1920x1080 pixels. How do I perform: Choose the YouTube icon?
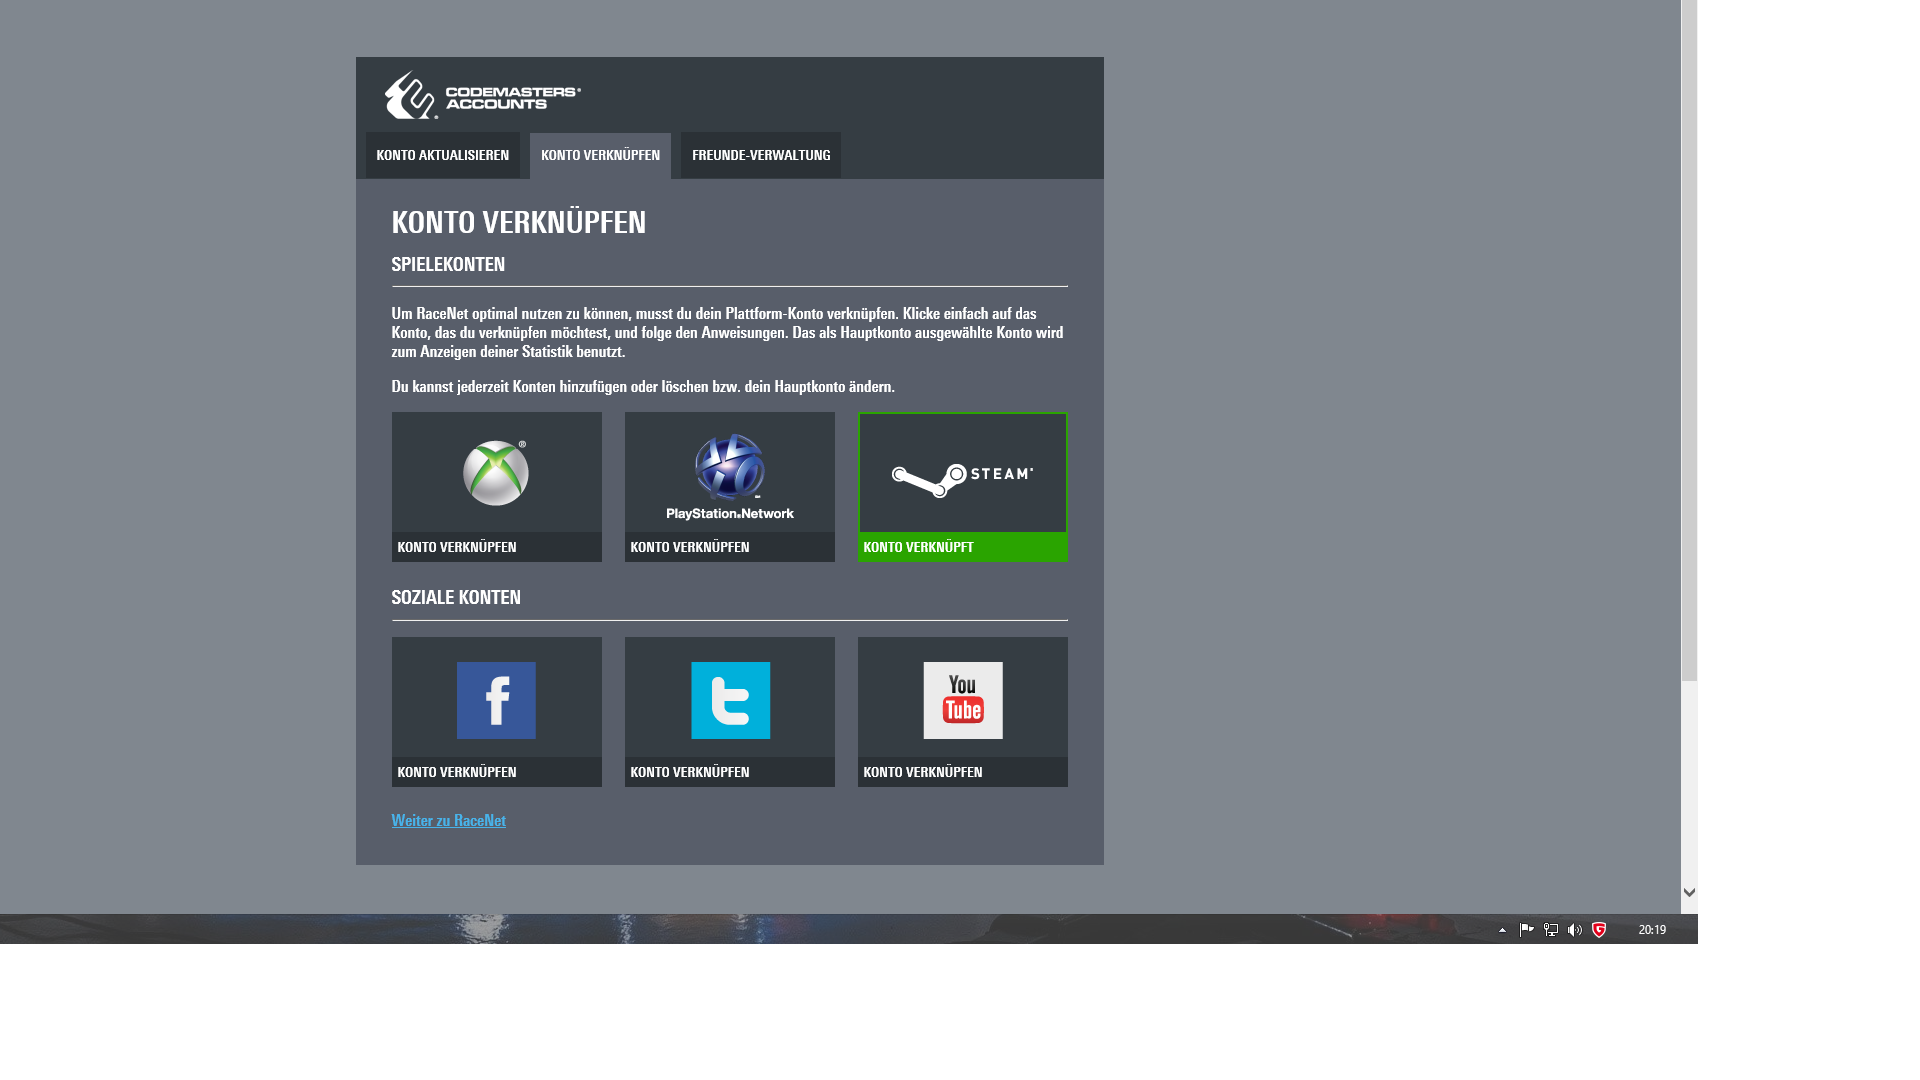tap(962, 700)
